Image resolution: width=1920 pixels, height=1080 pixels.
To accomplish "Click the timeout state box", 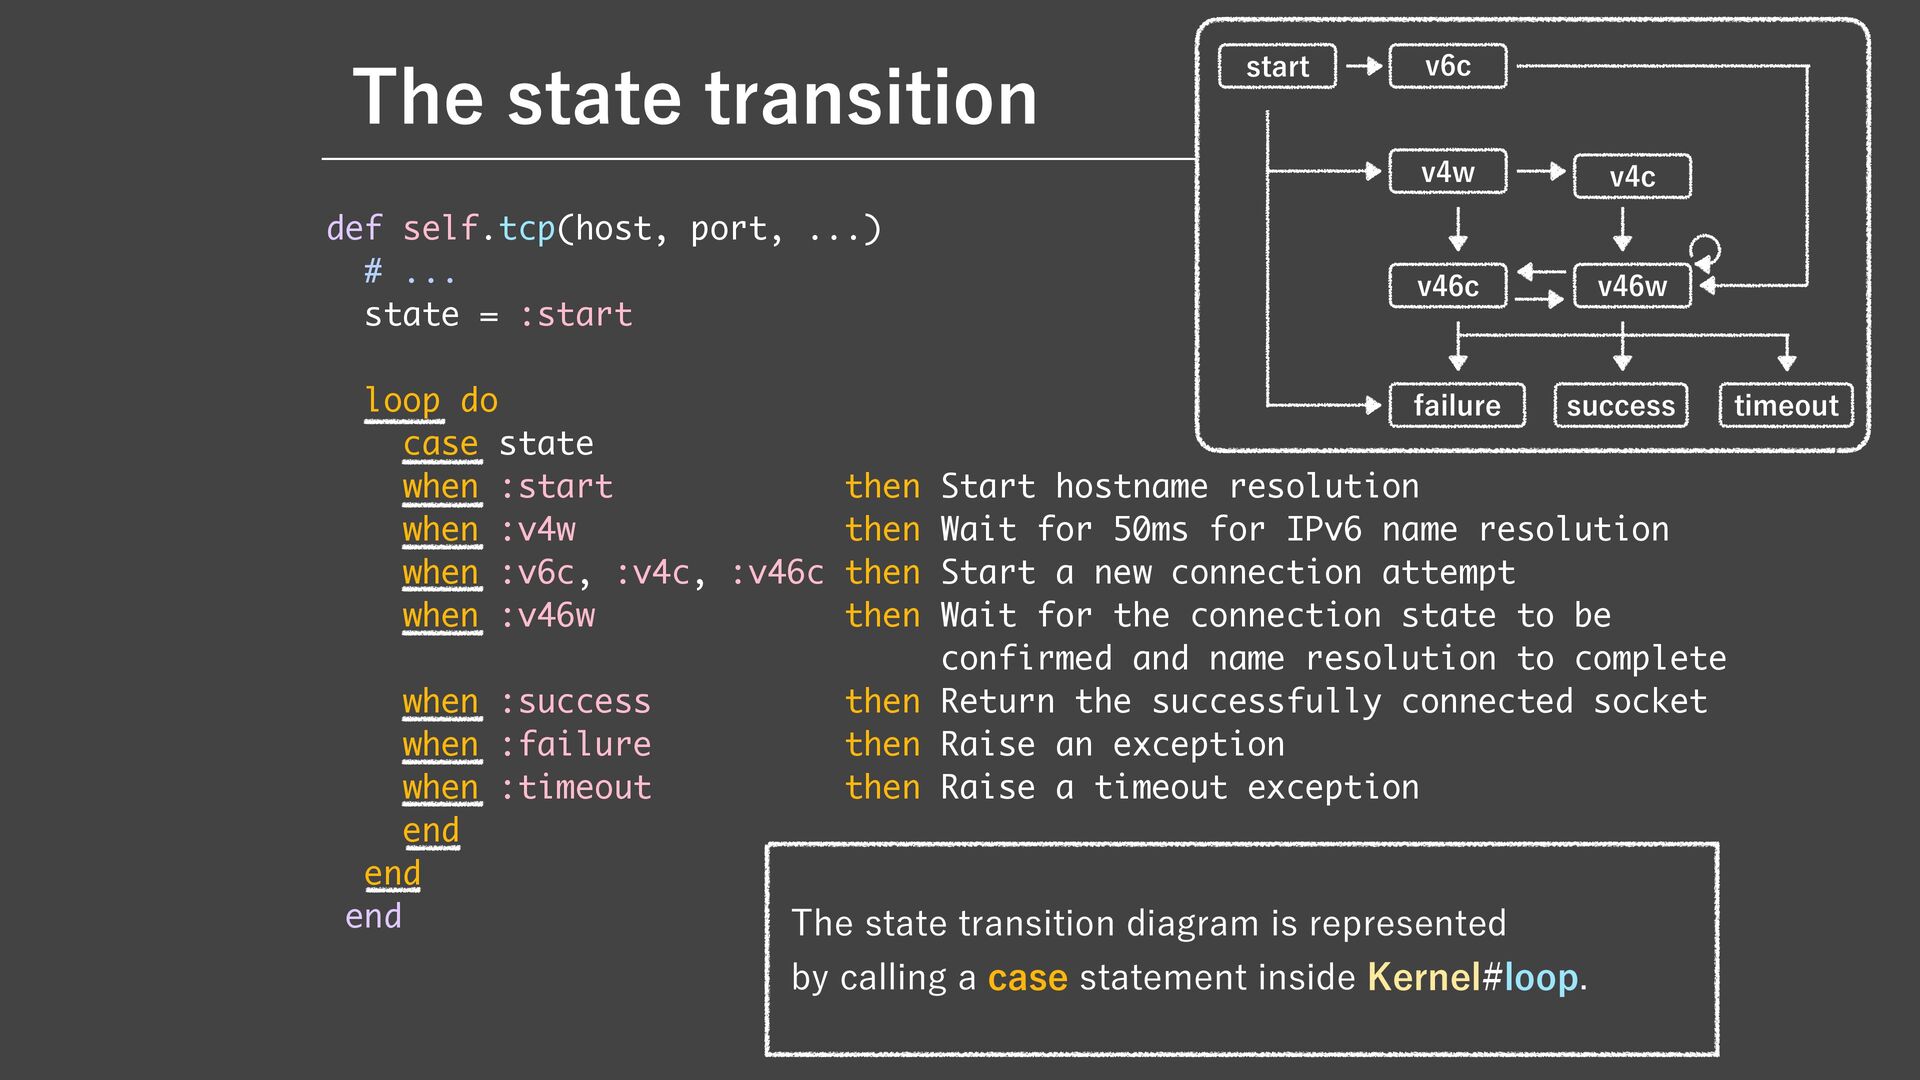I will pos(1785,406).
